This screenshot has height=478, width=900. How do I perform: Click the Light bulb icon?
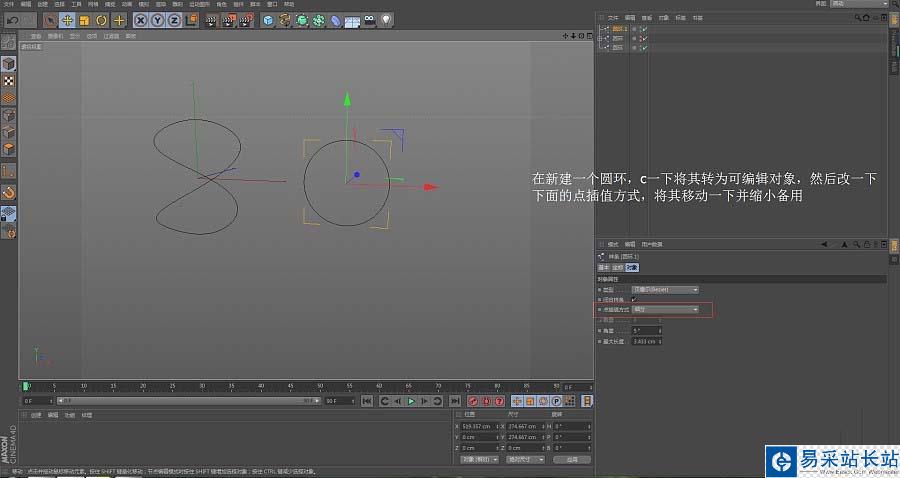(x=386, y=21)
